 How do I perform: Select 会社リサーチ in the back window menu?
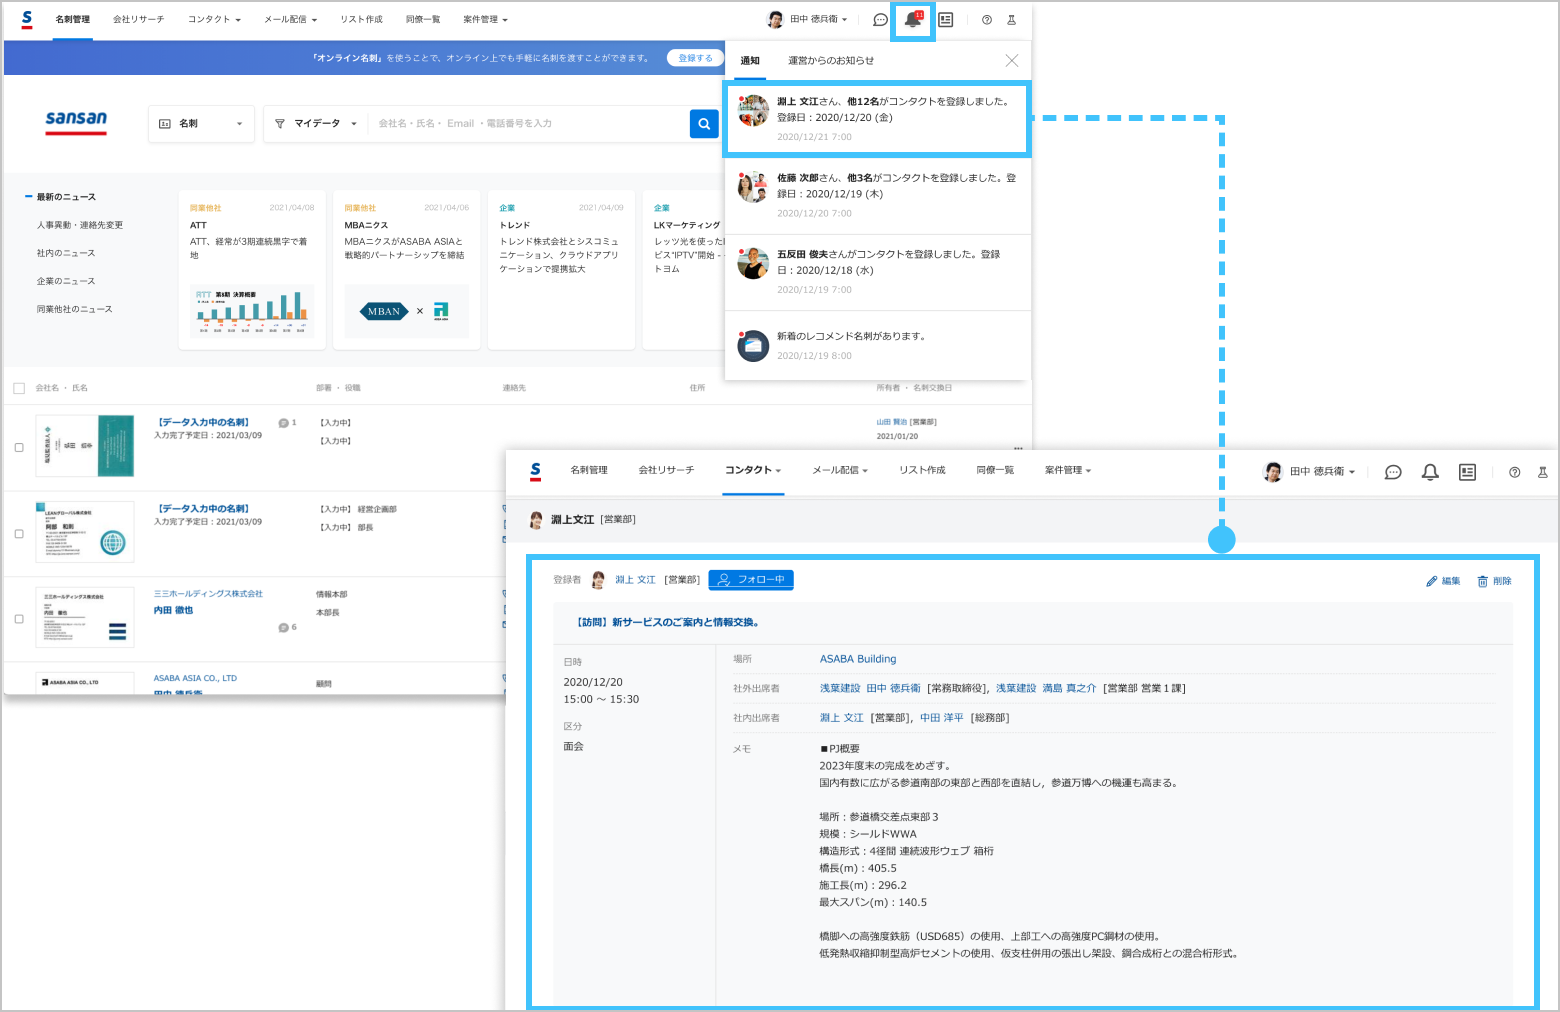[x=138, y=20]
